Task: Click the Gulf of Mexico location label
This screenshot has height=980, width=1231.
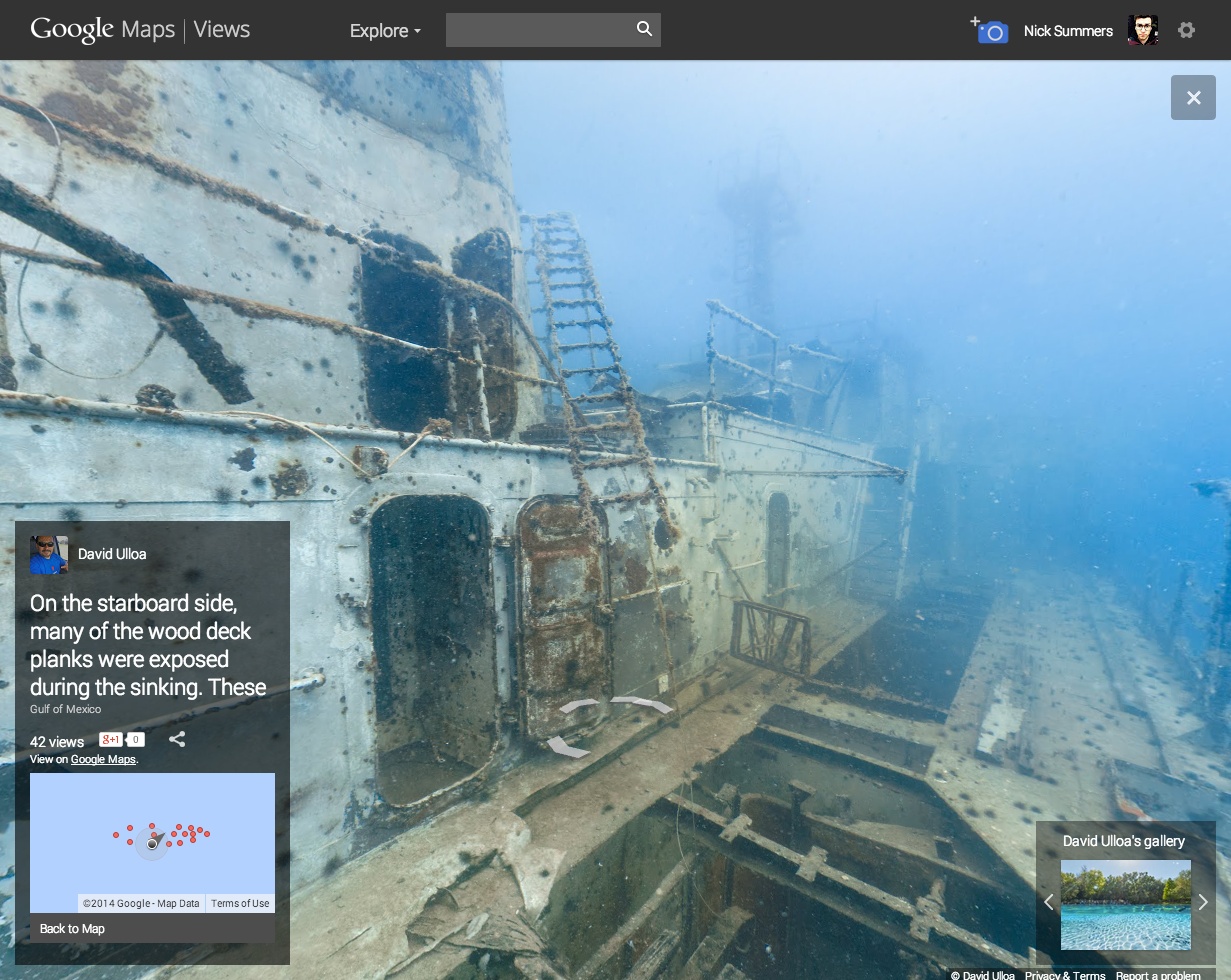Action: coord(65,709)
